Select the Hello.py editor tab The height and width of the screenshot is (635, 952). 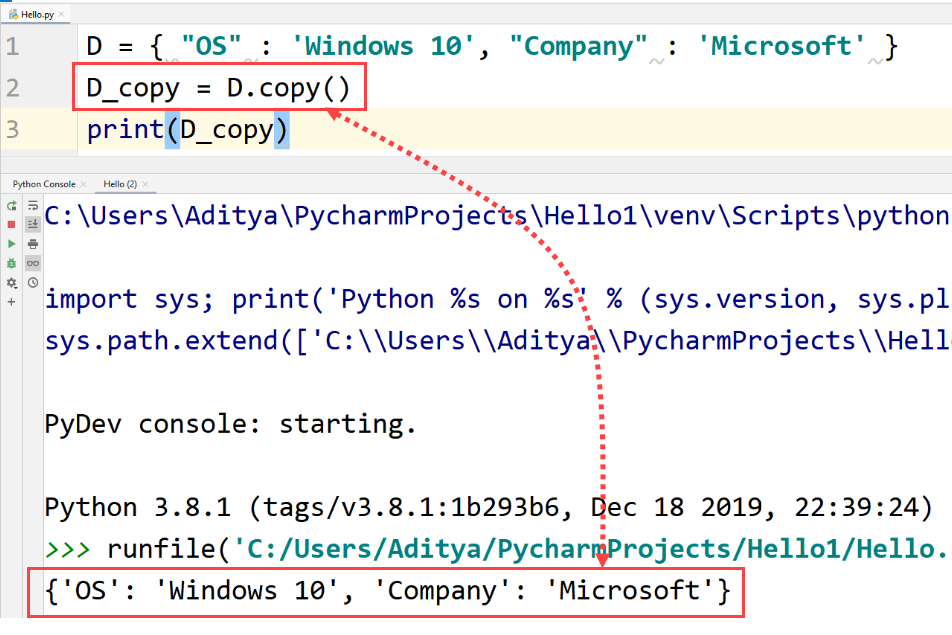[37, 14]
